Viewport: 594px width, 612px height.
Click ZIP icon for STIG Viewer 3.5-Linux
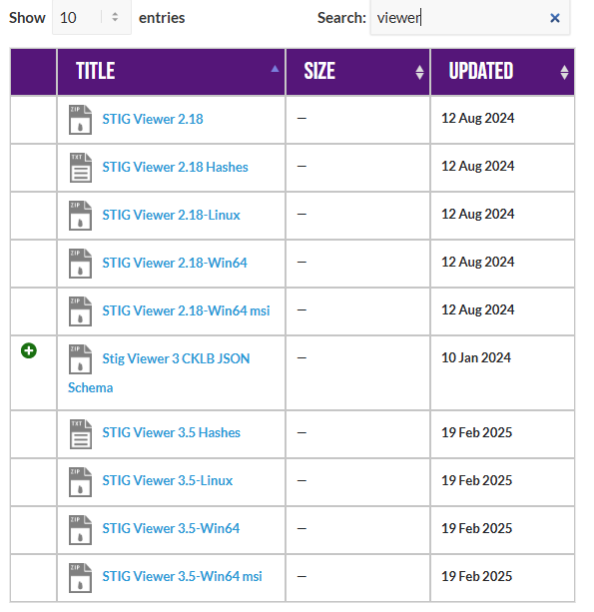tap(80, 482)
